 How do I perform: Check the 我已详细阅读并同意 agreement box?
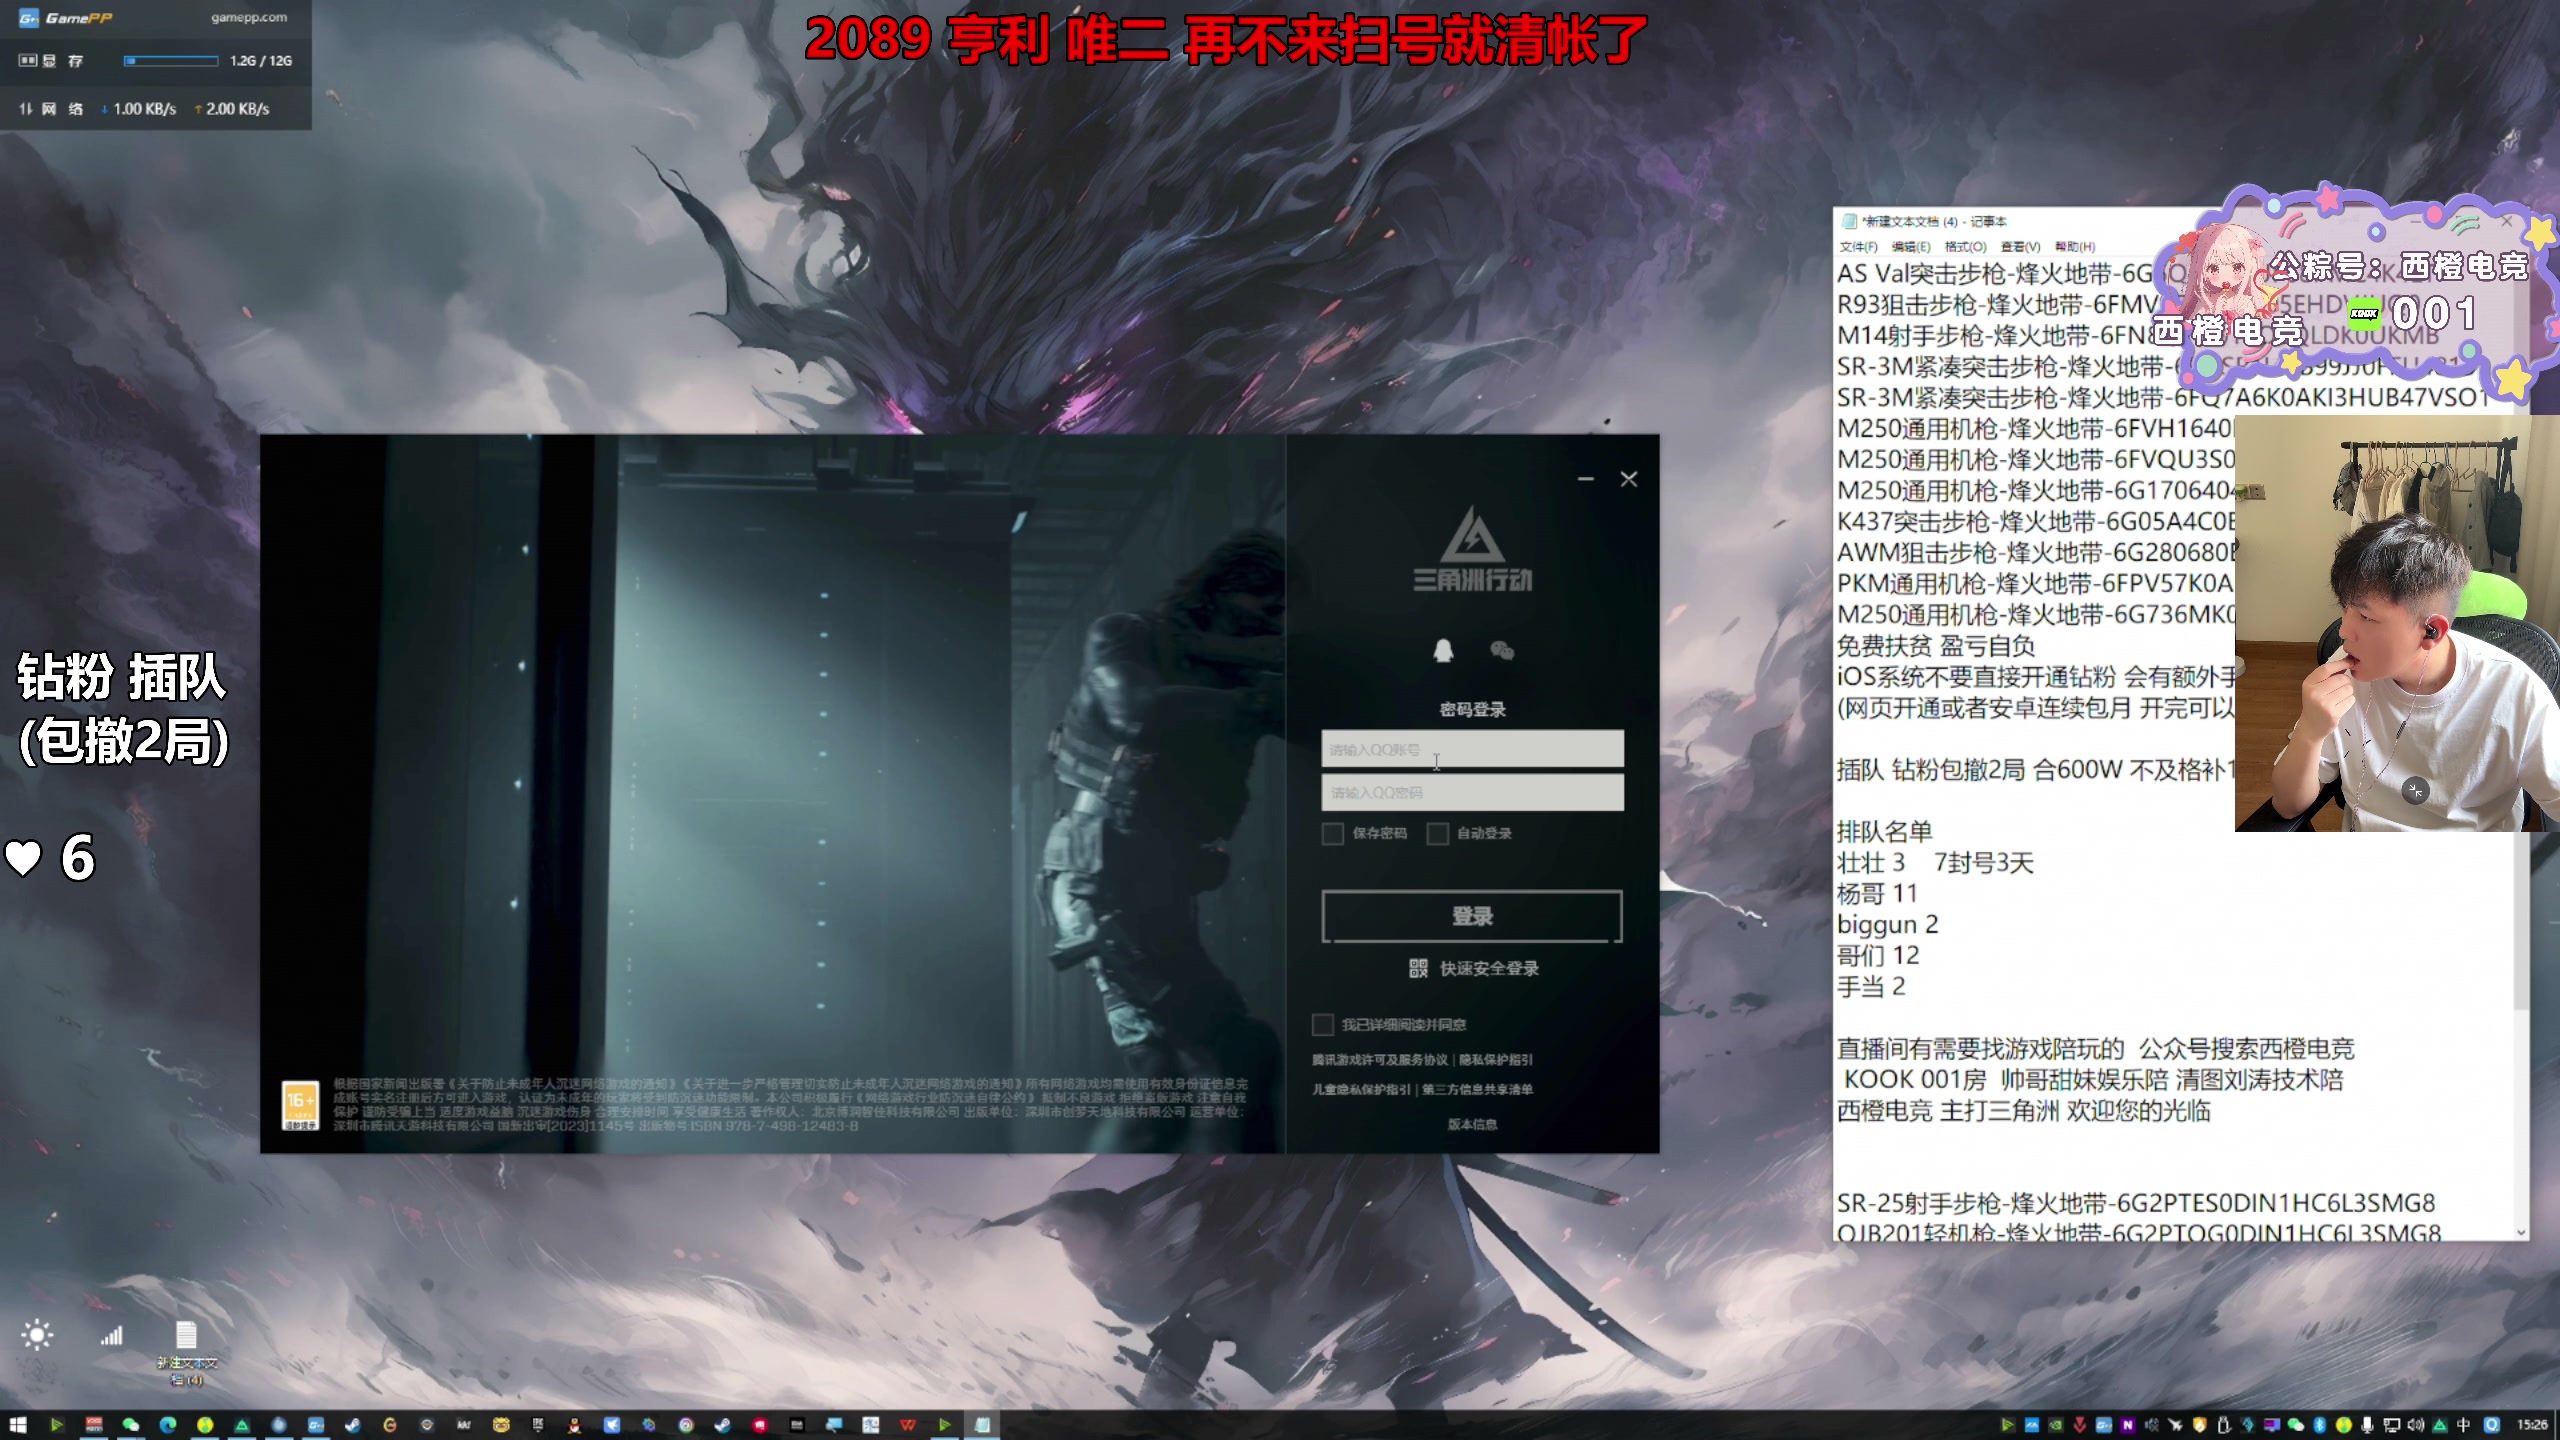coord(1322,1024)
